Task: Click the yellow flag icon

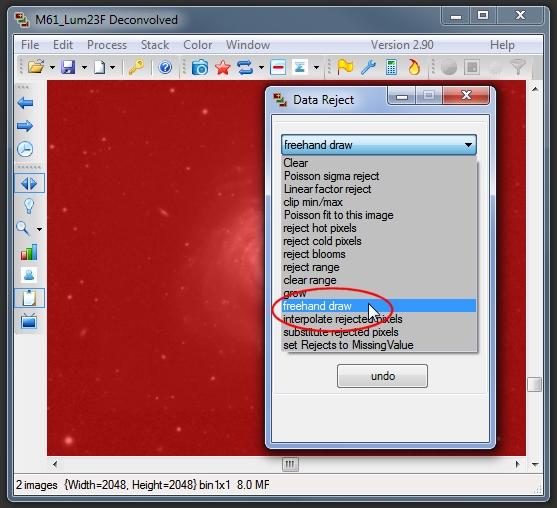Action: [345, 67]
